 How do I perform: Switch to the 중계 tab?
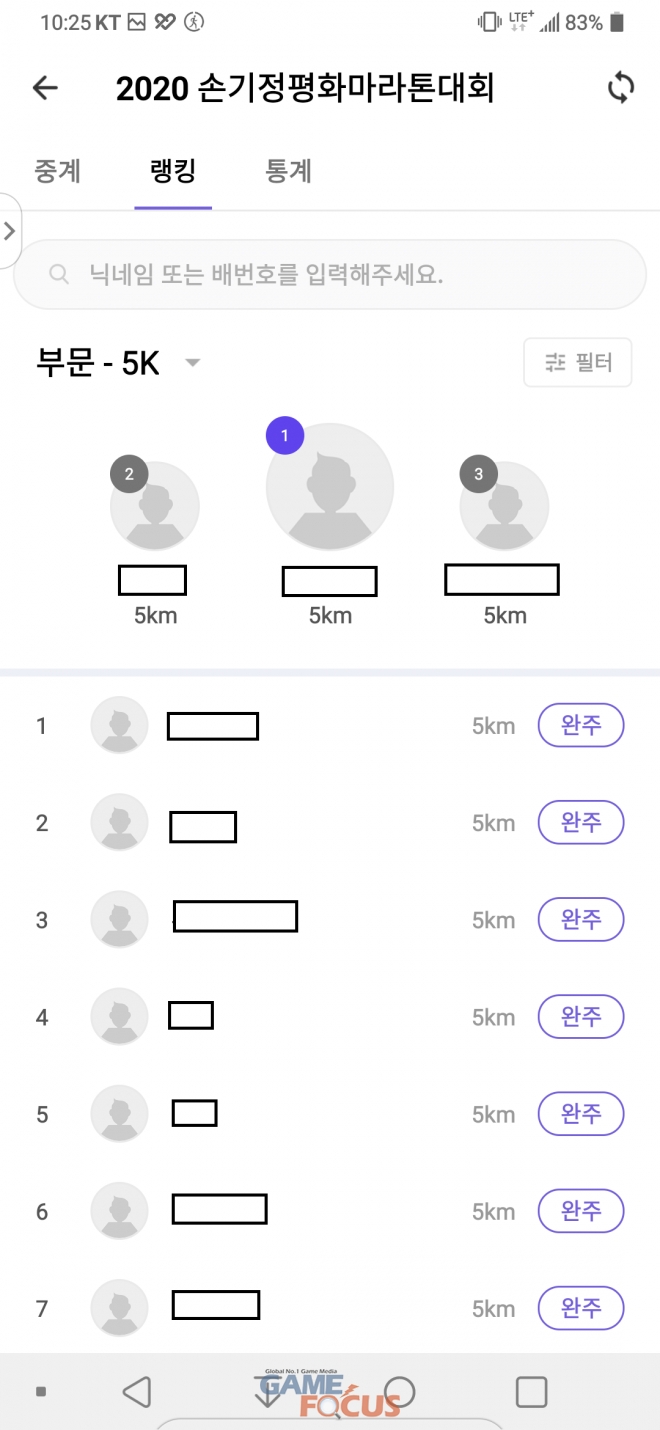point(58,171)
